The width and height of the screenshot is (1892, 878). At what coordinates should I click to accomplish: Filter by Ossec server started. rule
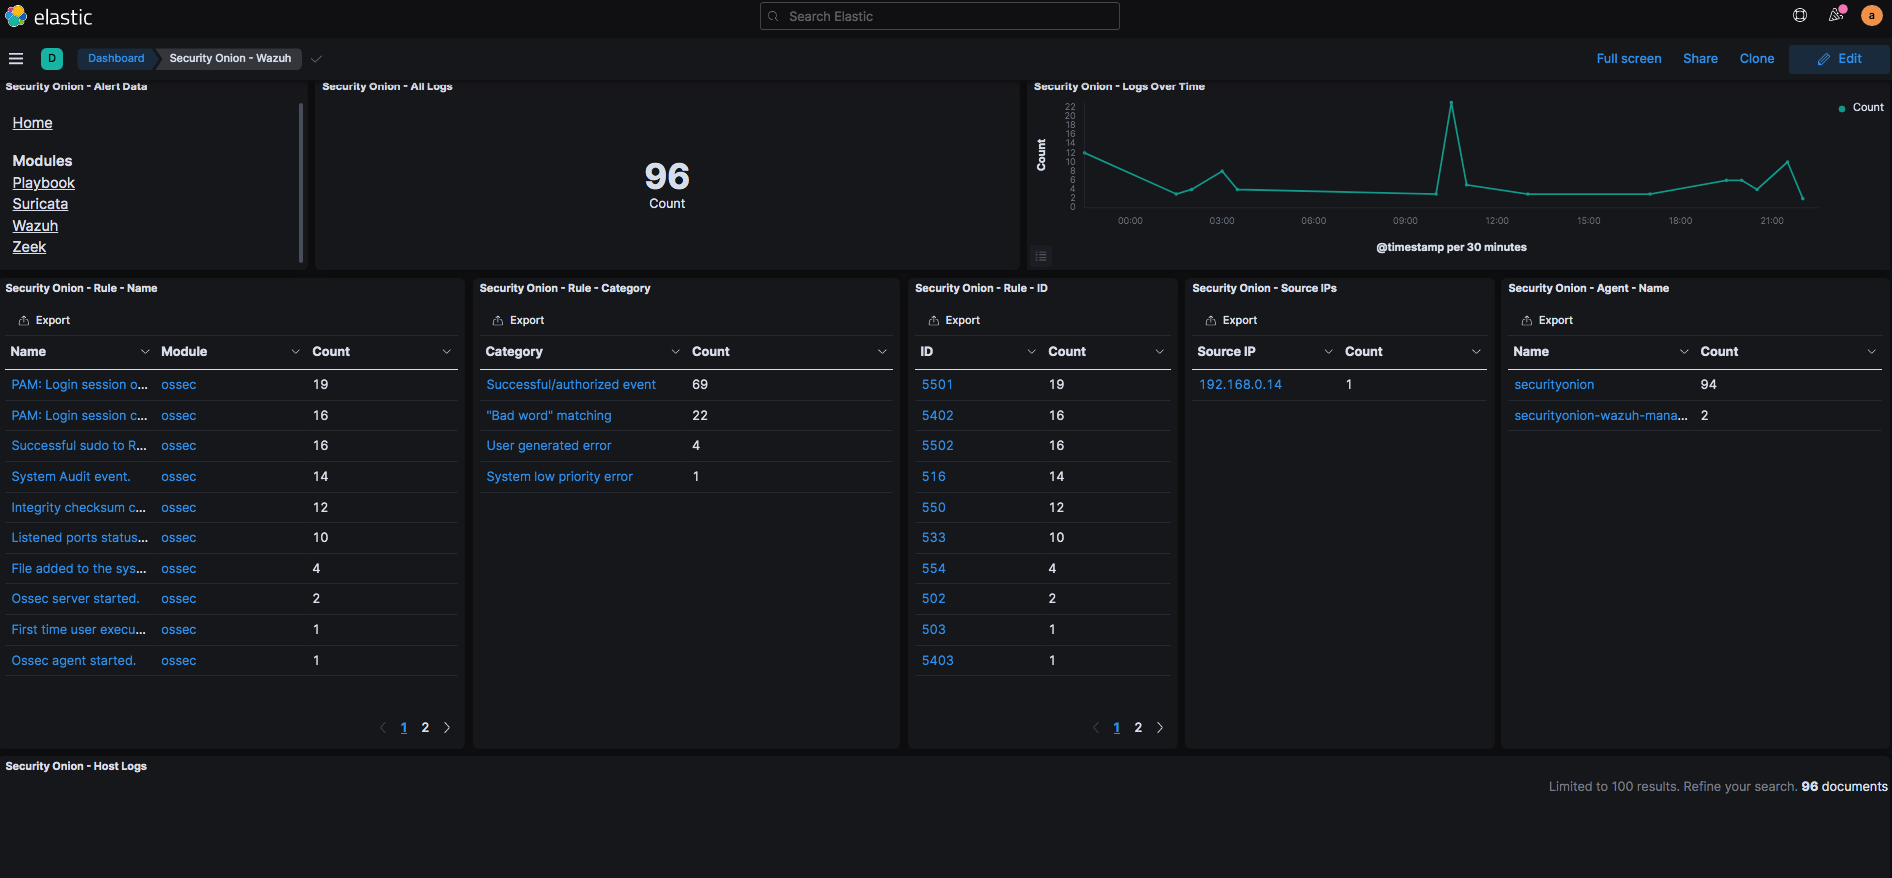(75, 598)
